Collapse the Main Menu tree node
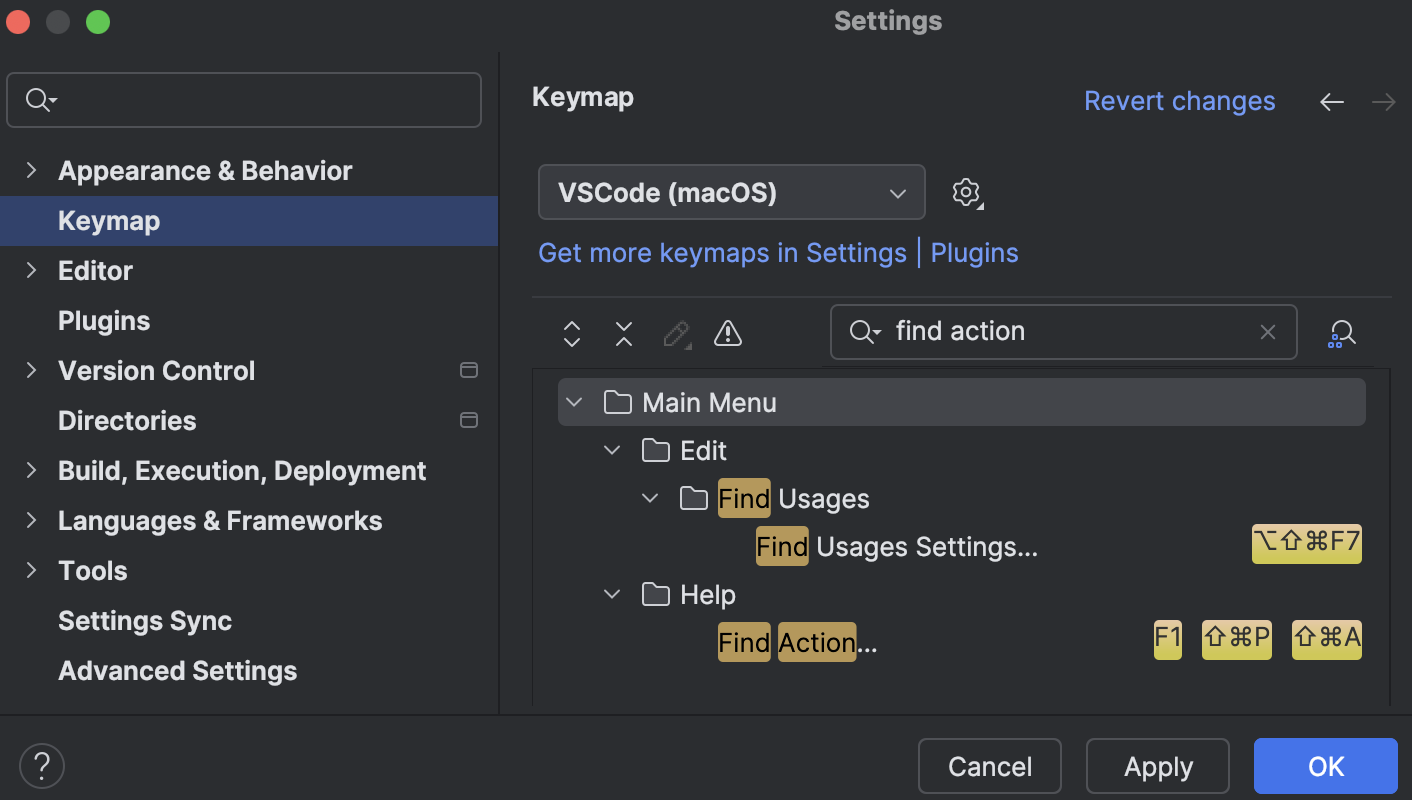Image resolution: width=1412 pixels, height=800 pixels. tap(574, 402)
